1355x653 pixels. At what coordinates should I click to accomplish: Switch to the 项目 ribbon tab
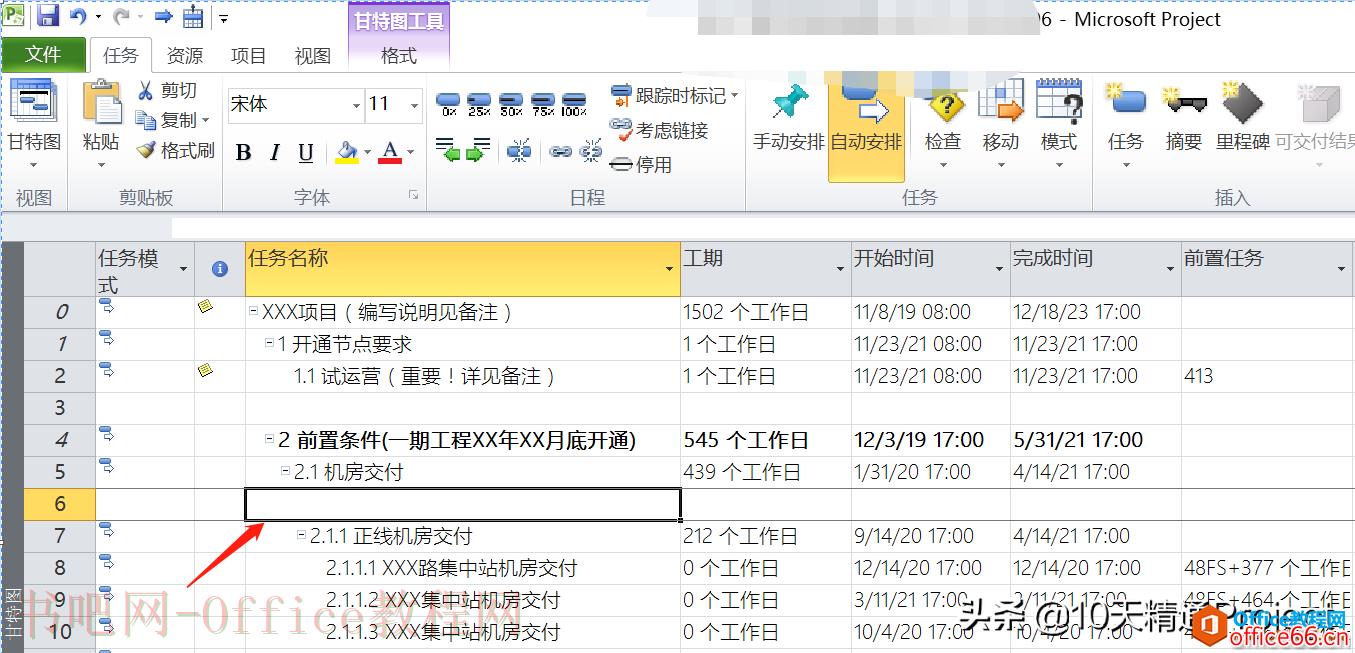coord(248,55)
